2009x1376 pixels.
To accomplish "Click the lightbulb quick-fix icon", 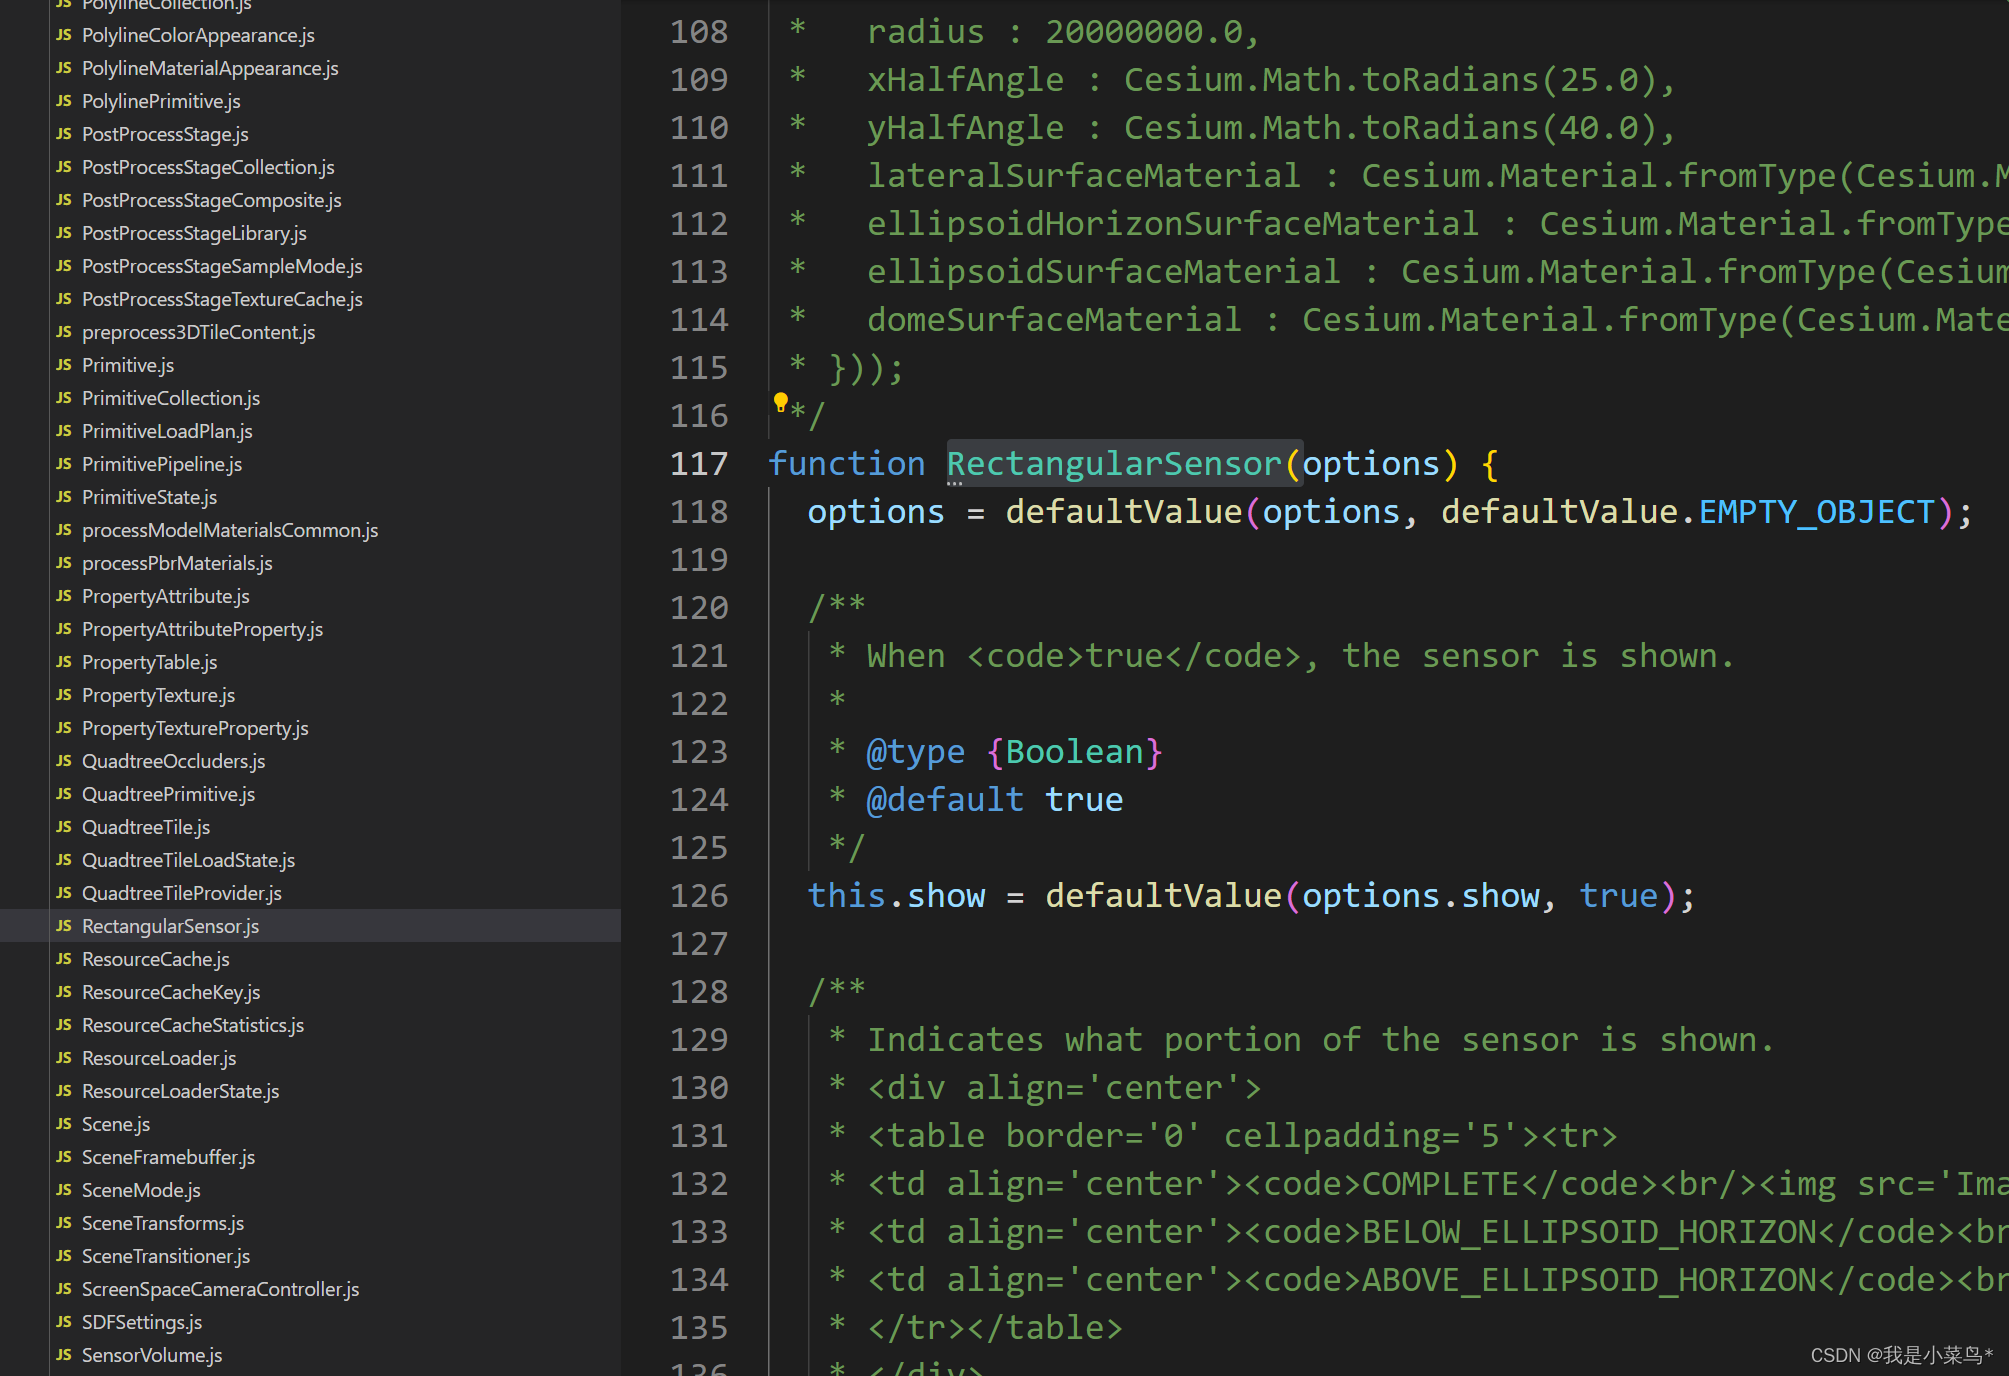I will click(x=781, y=403).
